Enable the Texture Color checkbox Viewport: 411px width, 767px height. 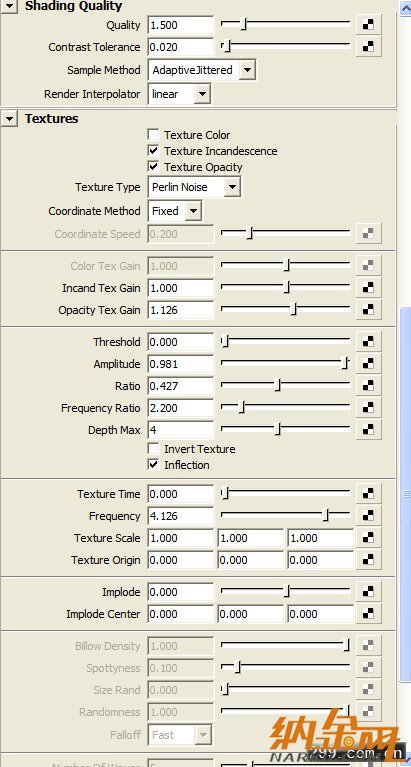(x=154, y=135)
